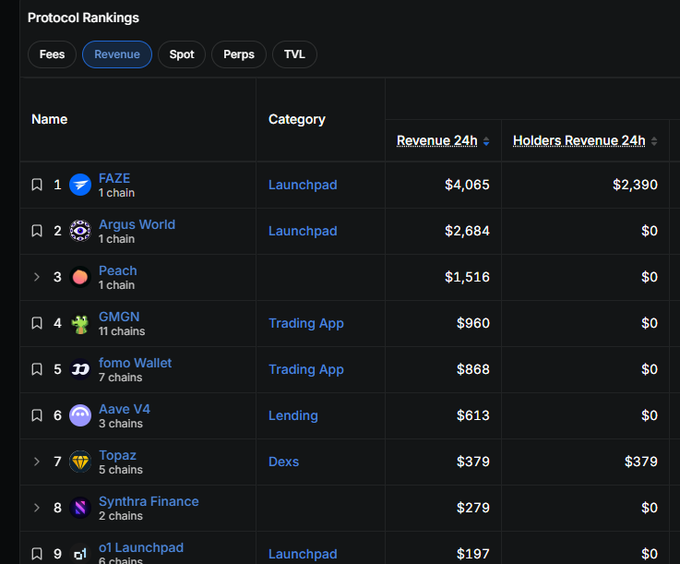Open the o1 Launchpad link
This screenshot has height=564, width=680.
pos(141,548)
